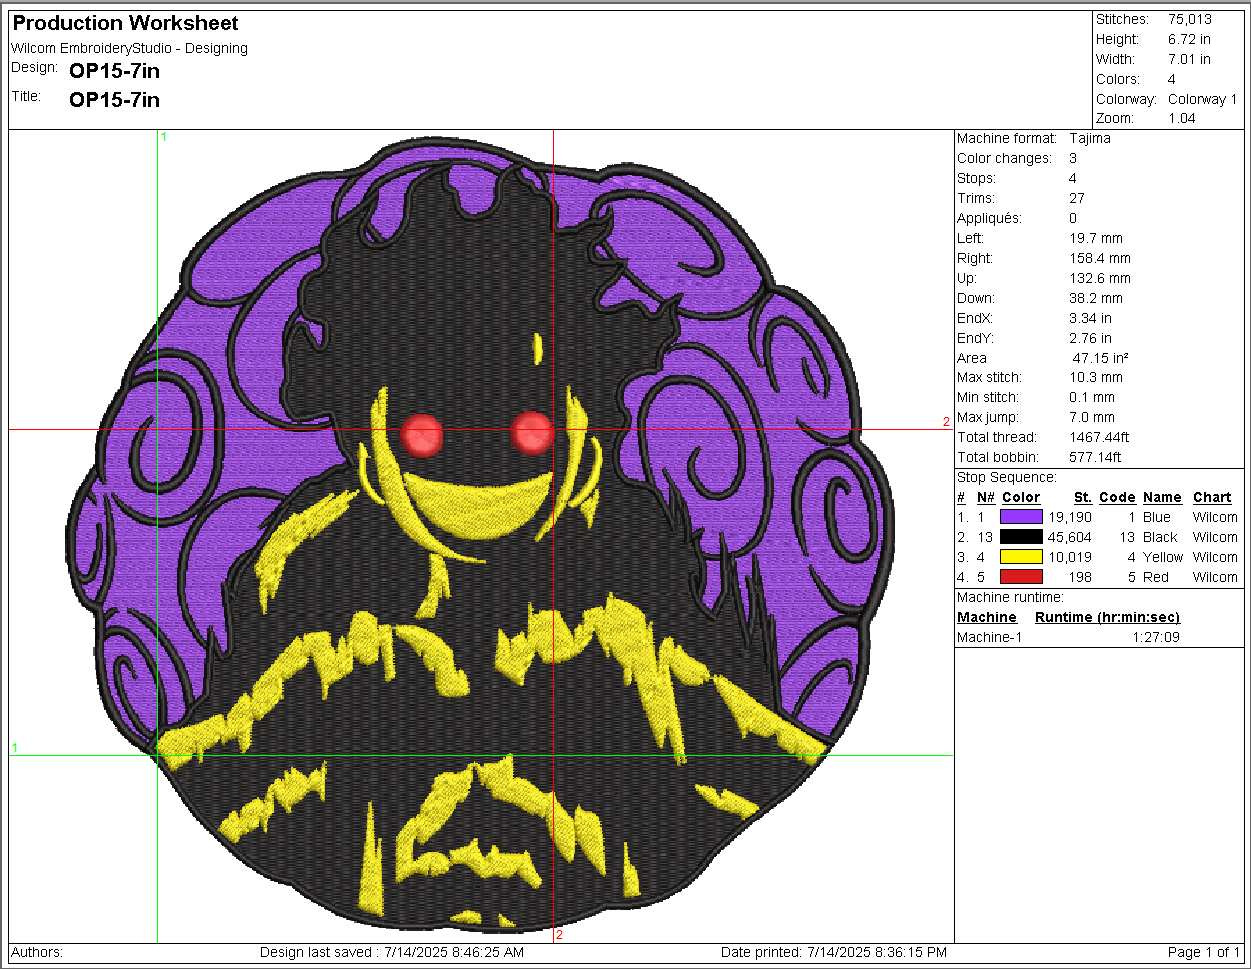Select the Min stitch value "0.1 mm"
The width and height of the screenshot is (1251, 969).
pos(1092,397)
